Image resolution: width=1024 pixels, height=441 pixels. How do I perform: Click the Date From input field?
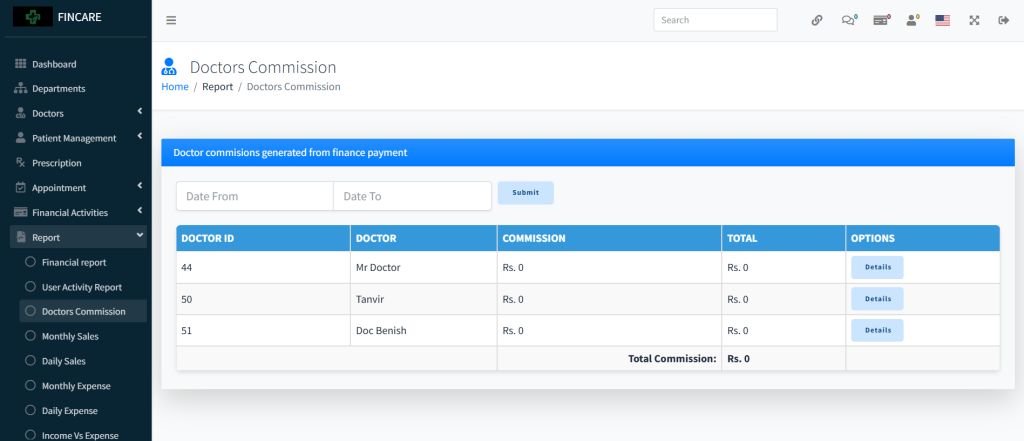[x=254, y=196]
